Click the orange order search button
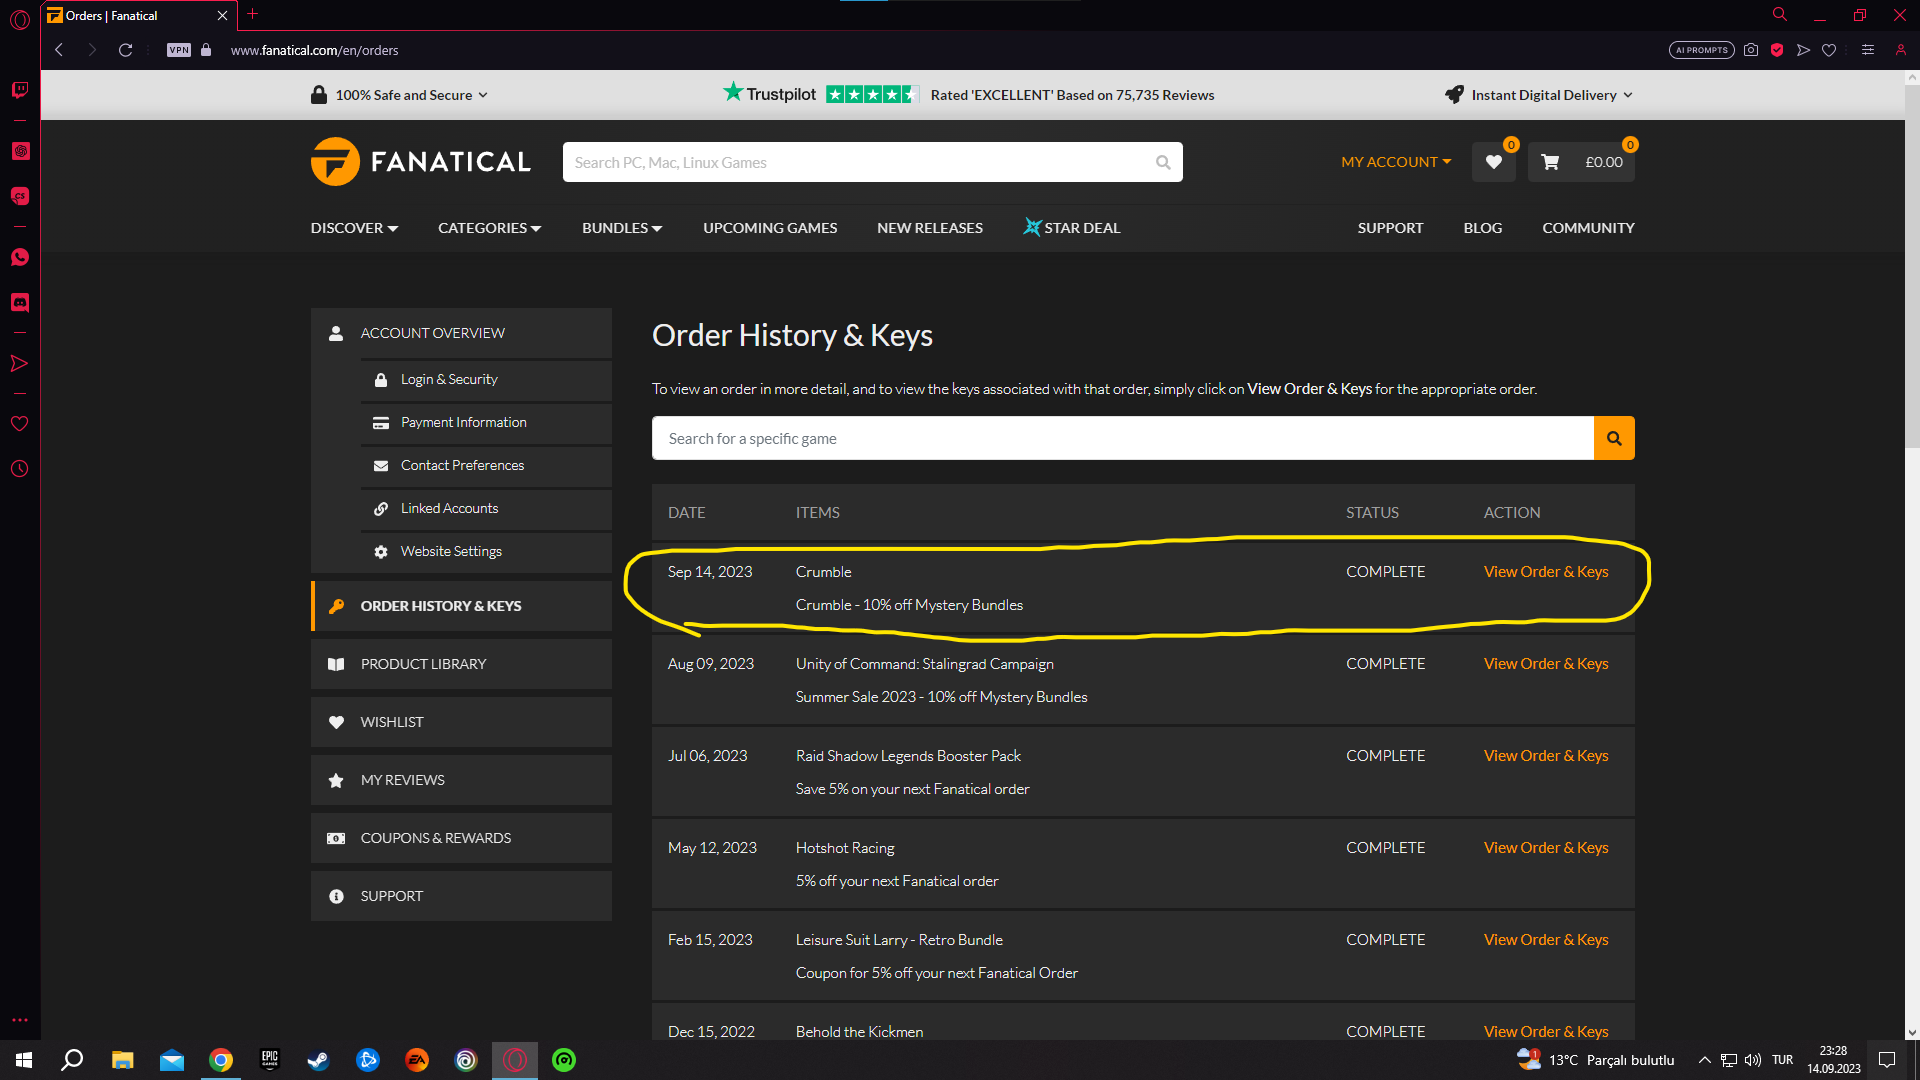Image resolution: width=1920 pixels, height=1080 pixels. point(1613,438)
